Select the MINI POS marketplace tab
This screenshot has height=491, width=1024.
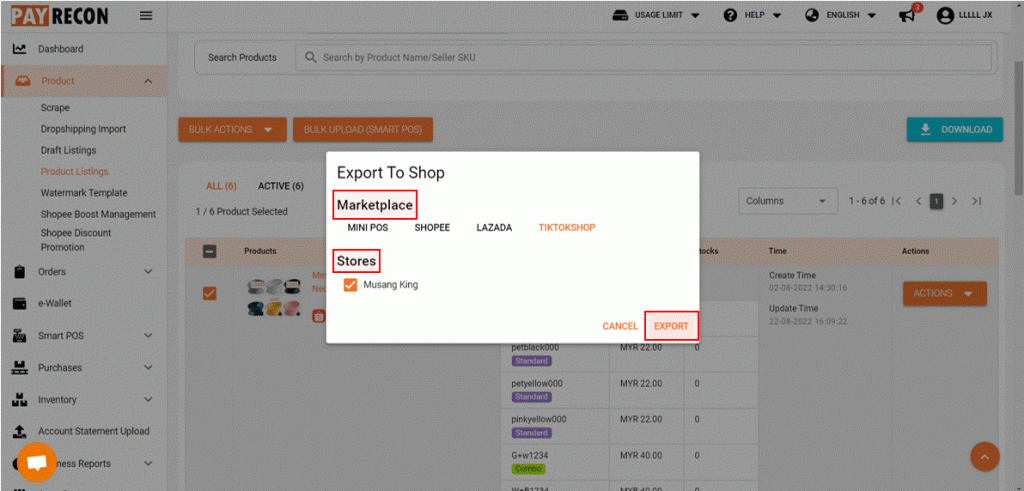click(x=368, y=228)
